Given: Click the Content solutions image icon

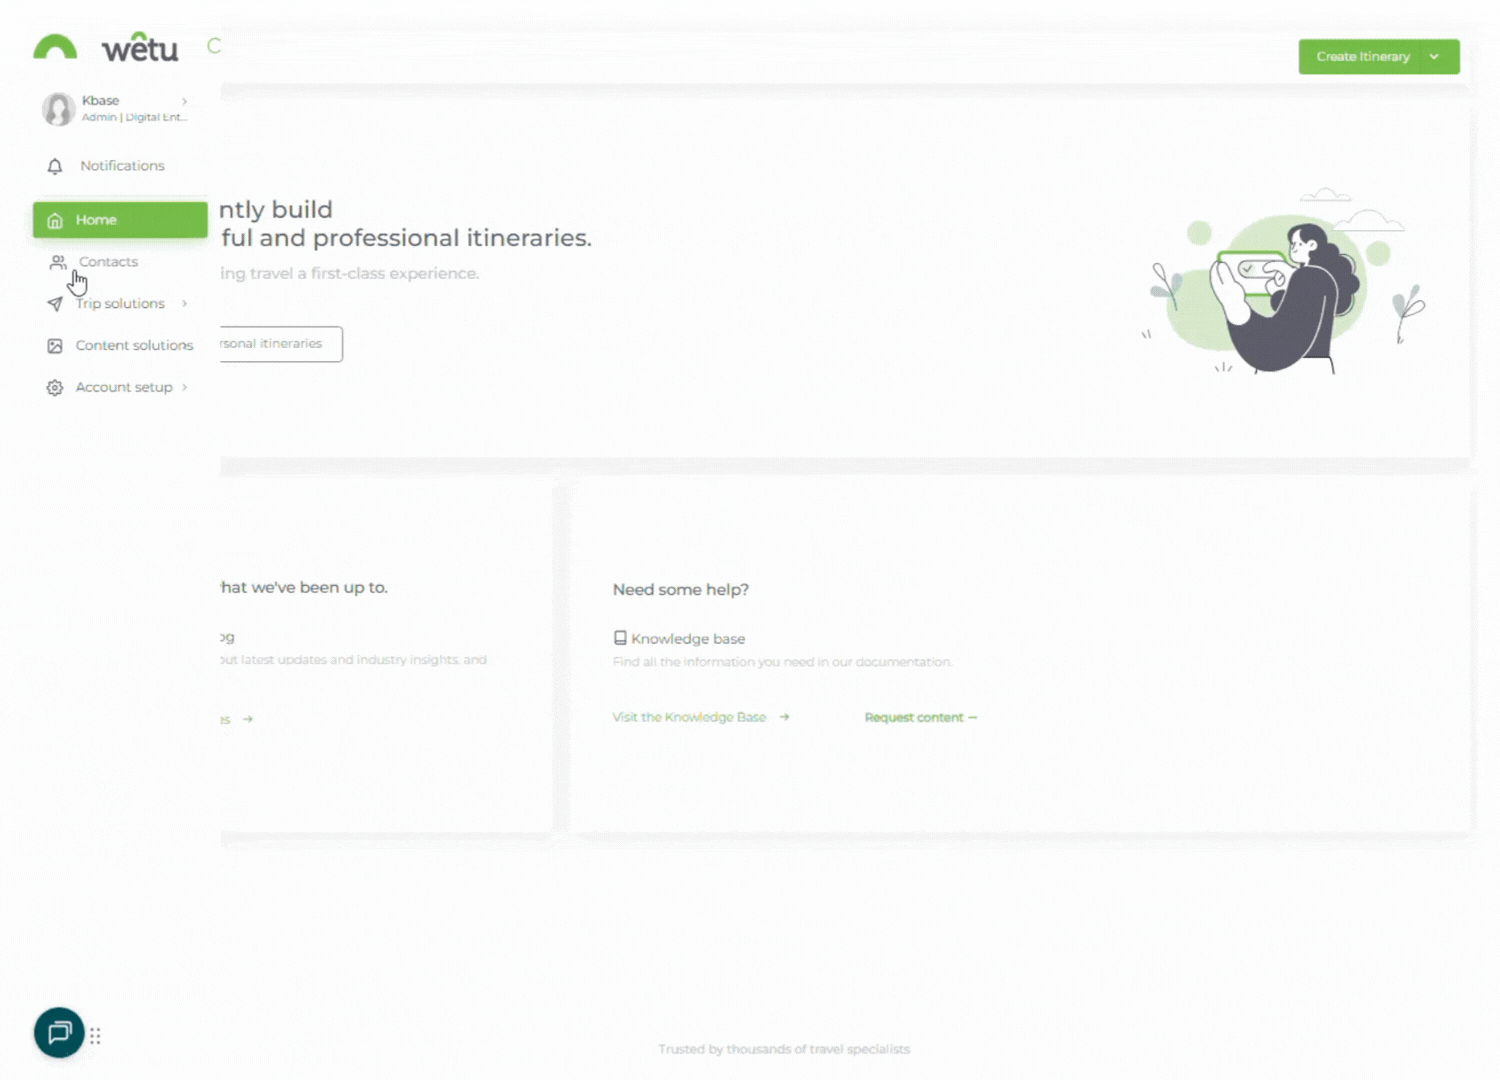Looking at the screenshot, I should pyautogui.click(x=55, y=346).
